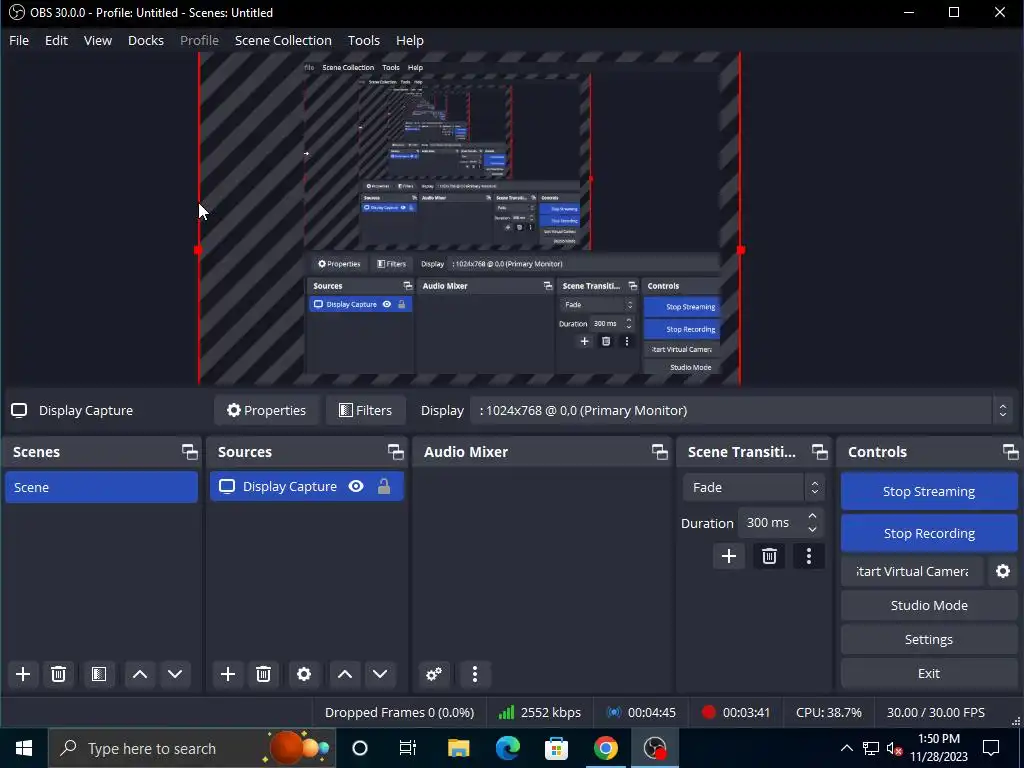Click the preview canvas thumbnail
Viewport: 1024px width, 768px height.
(469, 218)
